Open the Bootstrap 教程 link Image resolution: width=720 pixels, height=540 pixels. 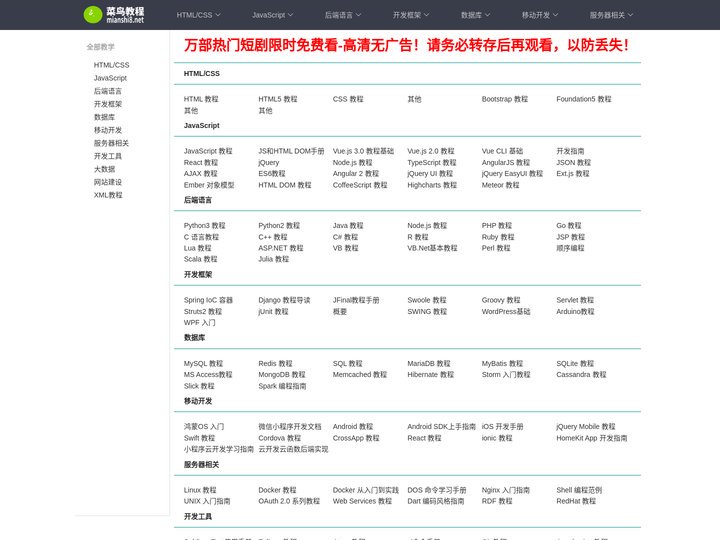pos(505,99)
